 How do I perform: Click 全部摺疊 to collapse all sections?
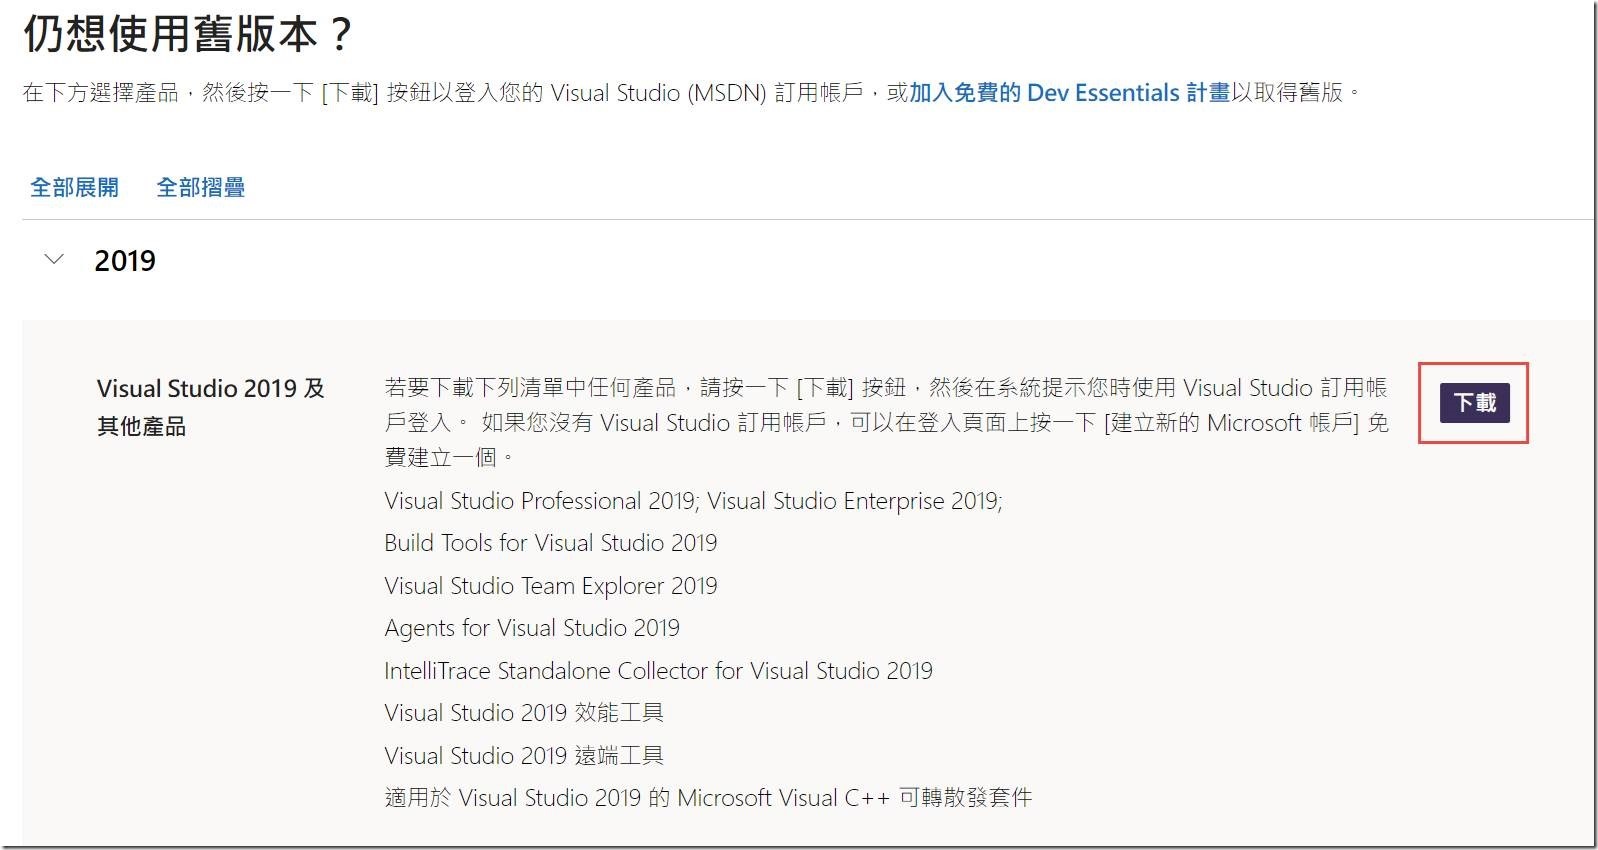[201, 187]
